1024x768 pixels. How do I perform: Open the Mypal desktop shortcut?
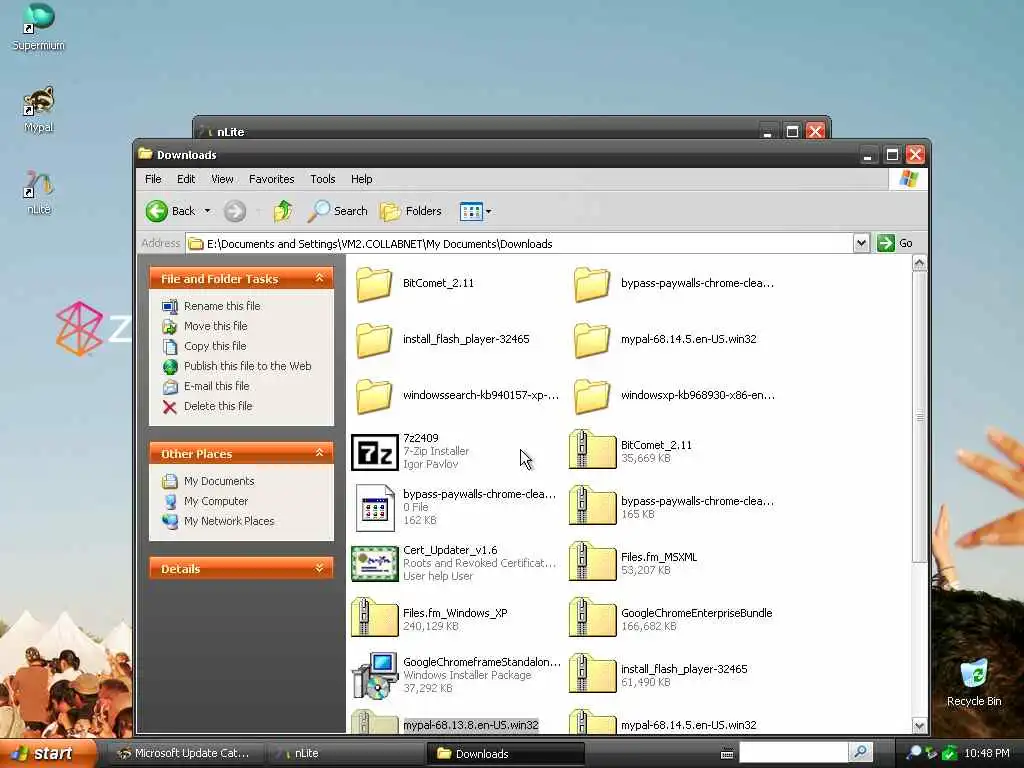[x=39, y=109]
